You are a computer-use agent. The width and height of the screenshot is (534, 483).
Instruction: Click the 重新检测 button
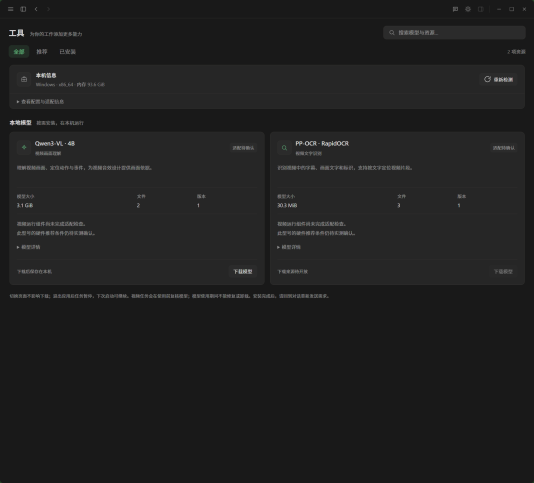(x=498, y=79)
